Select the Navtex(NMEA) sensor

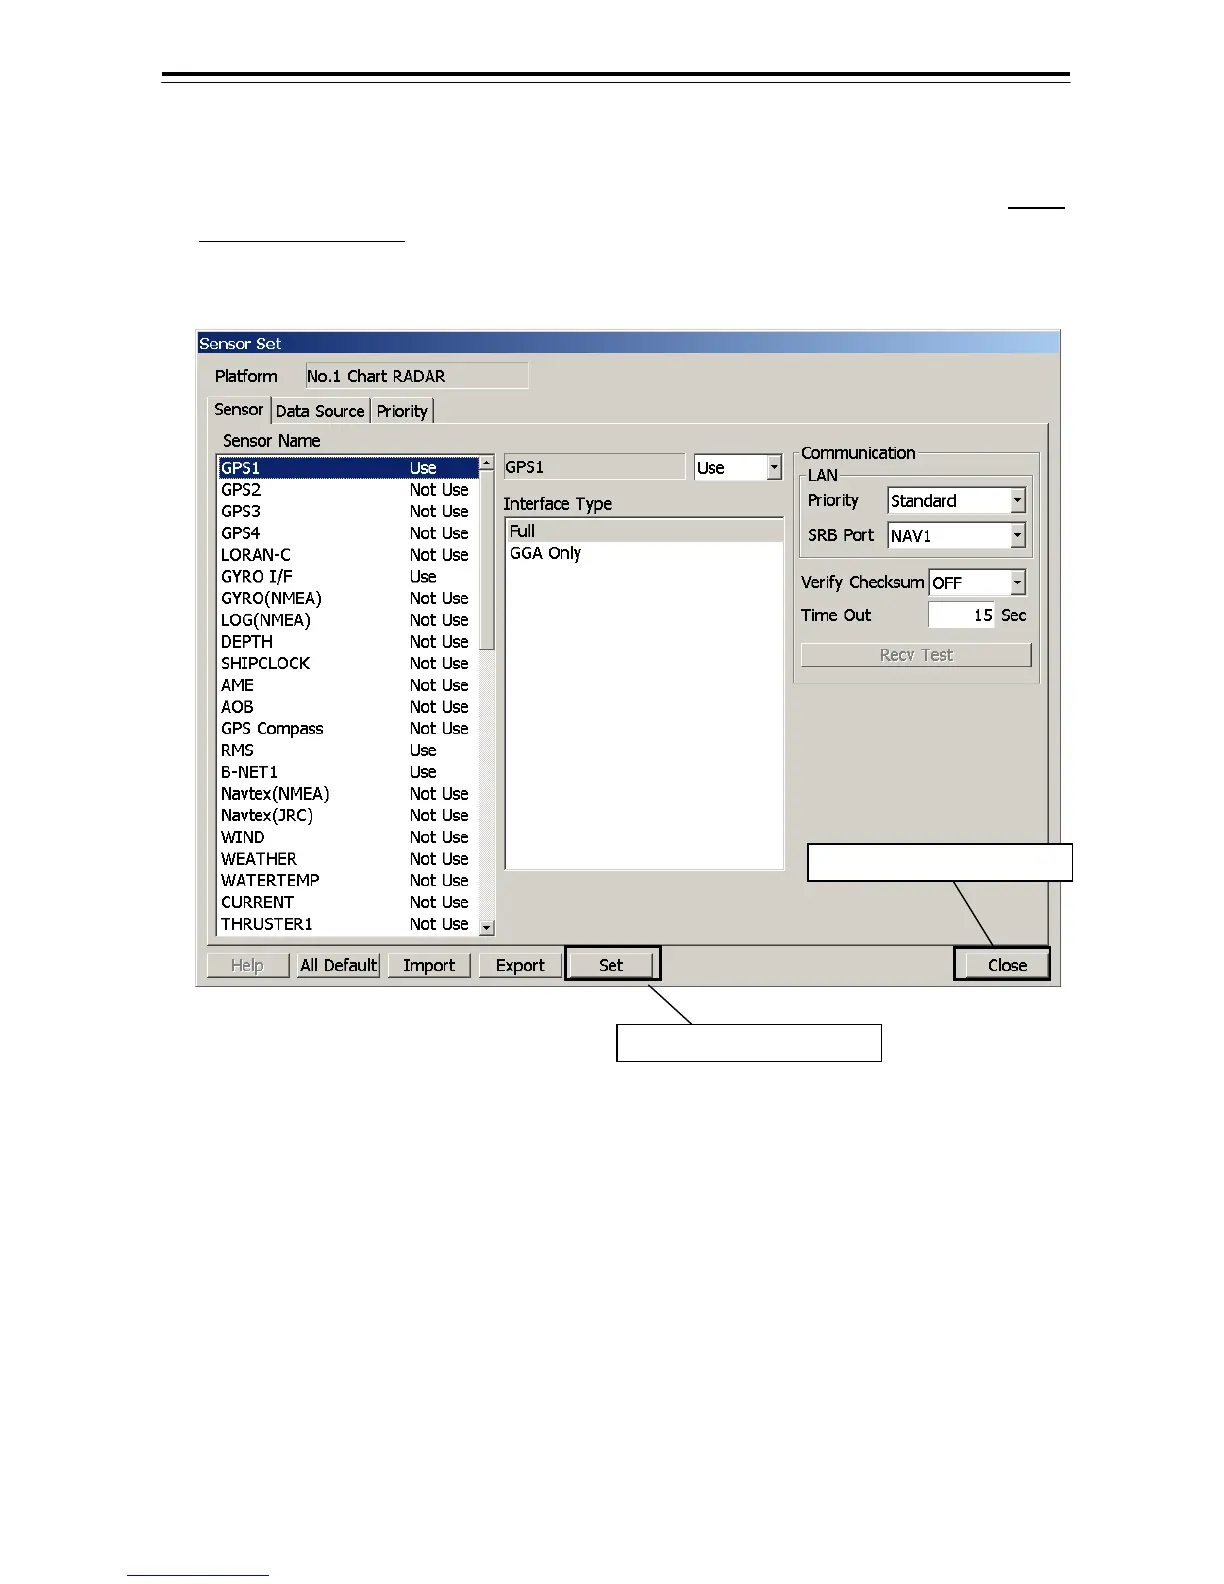point(348,794)
